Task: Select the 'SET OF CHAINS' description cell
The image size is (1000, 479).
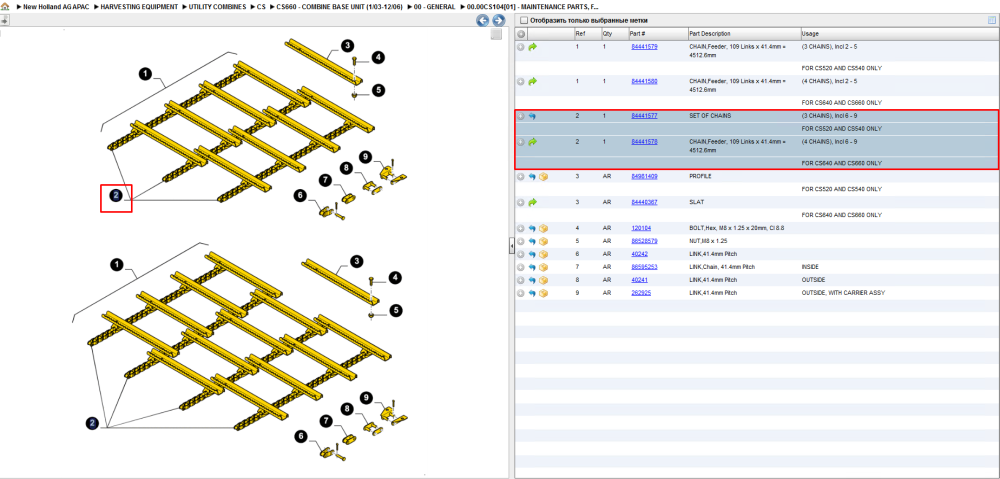Action: 710,116
